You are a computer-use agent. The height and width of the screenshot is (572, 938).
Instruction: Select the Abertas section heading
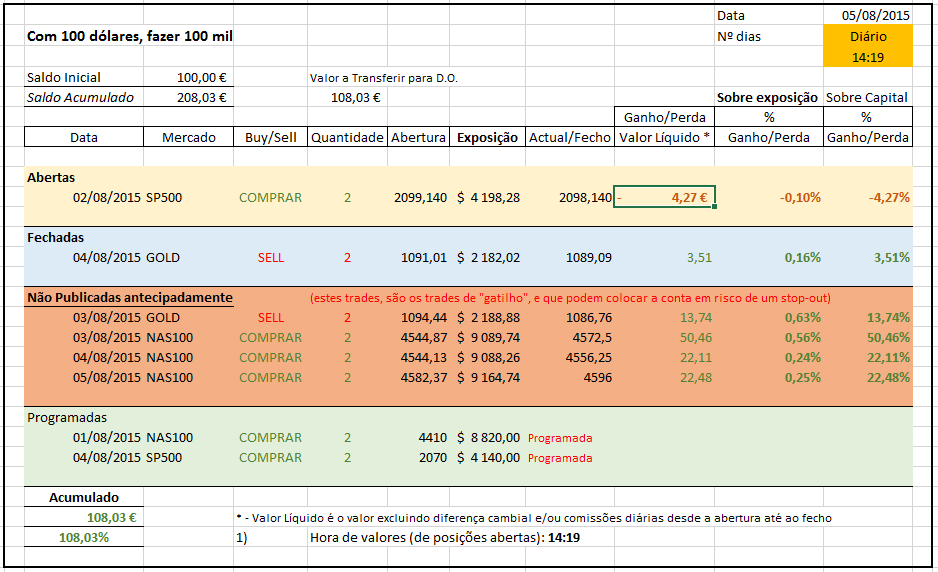click(51, 178)
